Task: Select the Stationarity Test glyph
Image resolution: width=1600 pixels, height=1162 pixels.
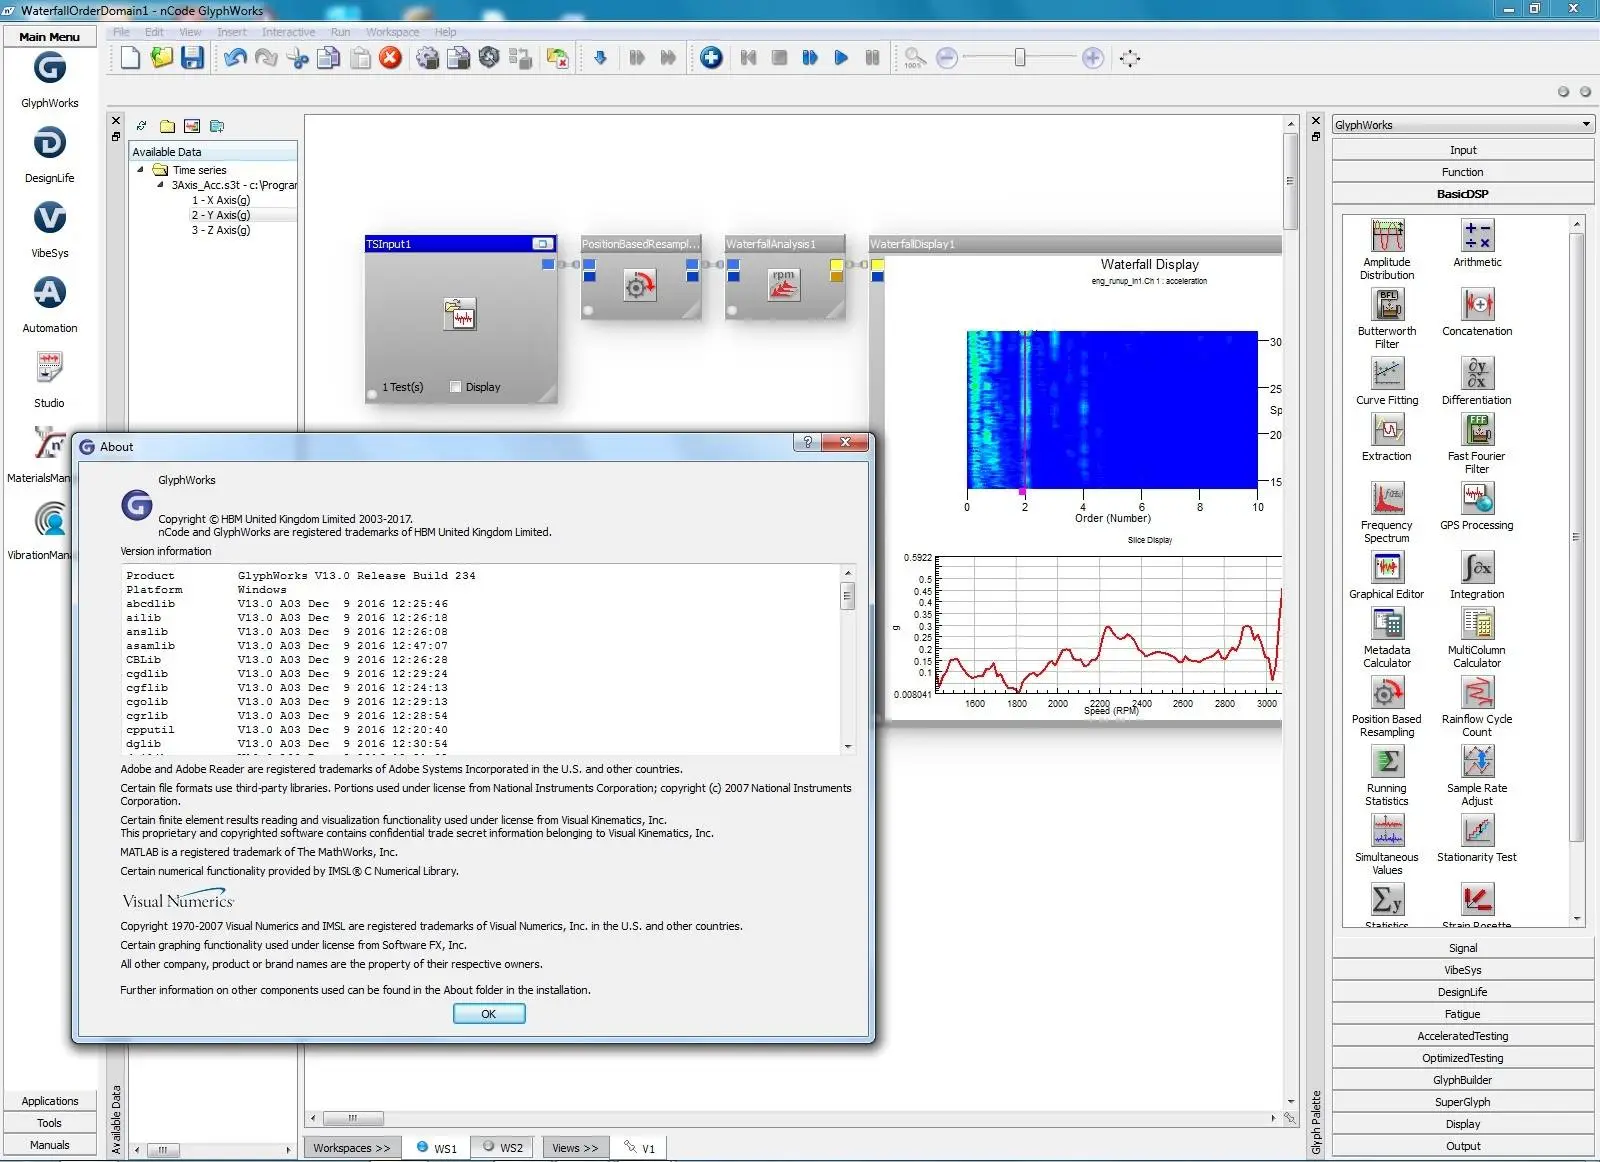Action: click(x=1477, y=838)
